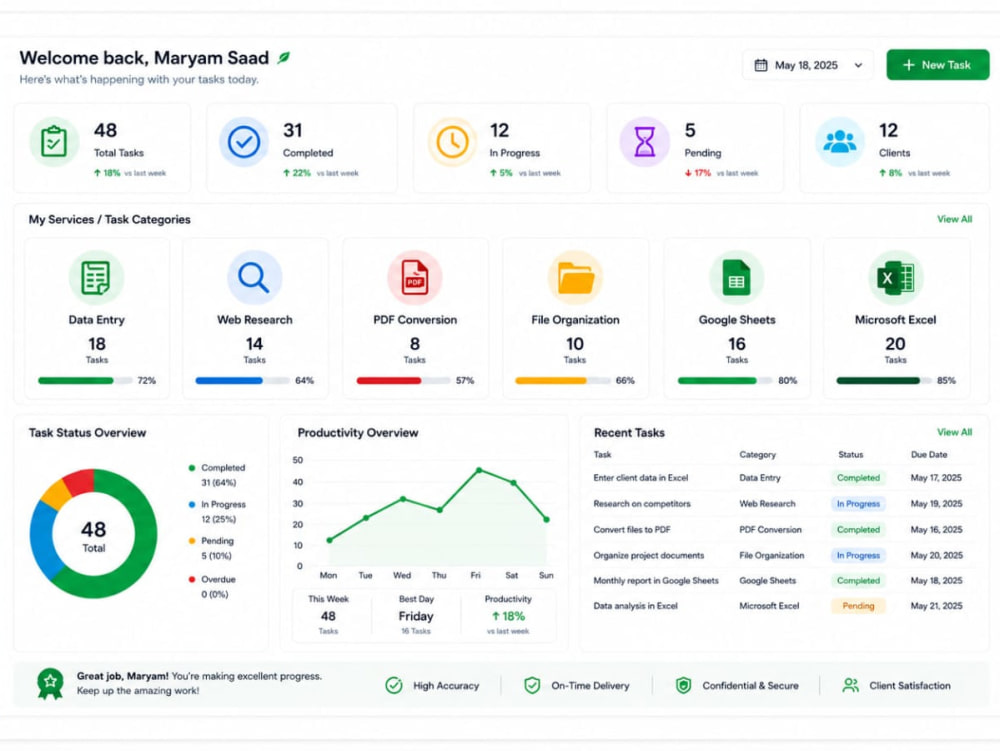Open 'Convert files to PDF' task row
The height and width of the screenshot is (751, 1000).
click(x=784, y=530)
